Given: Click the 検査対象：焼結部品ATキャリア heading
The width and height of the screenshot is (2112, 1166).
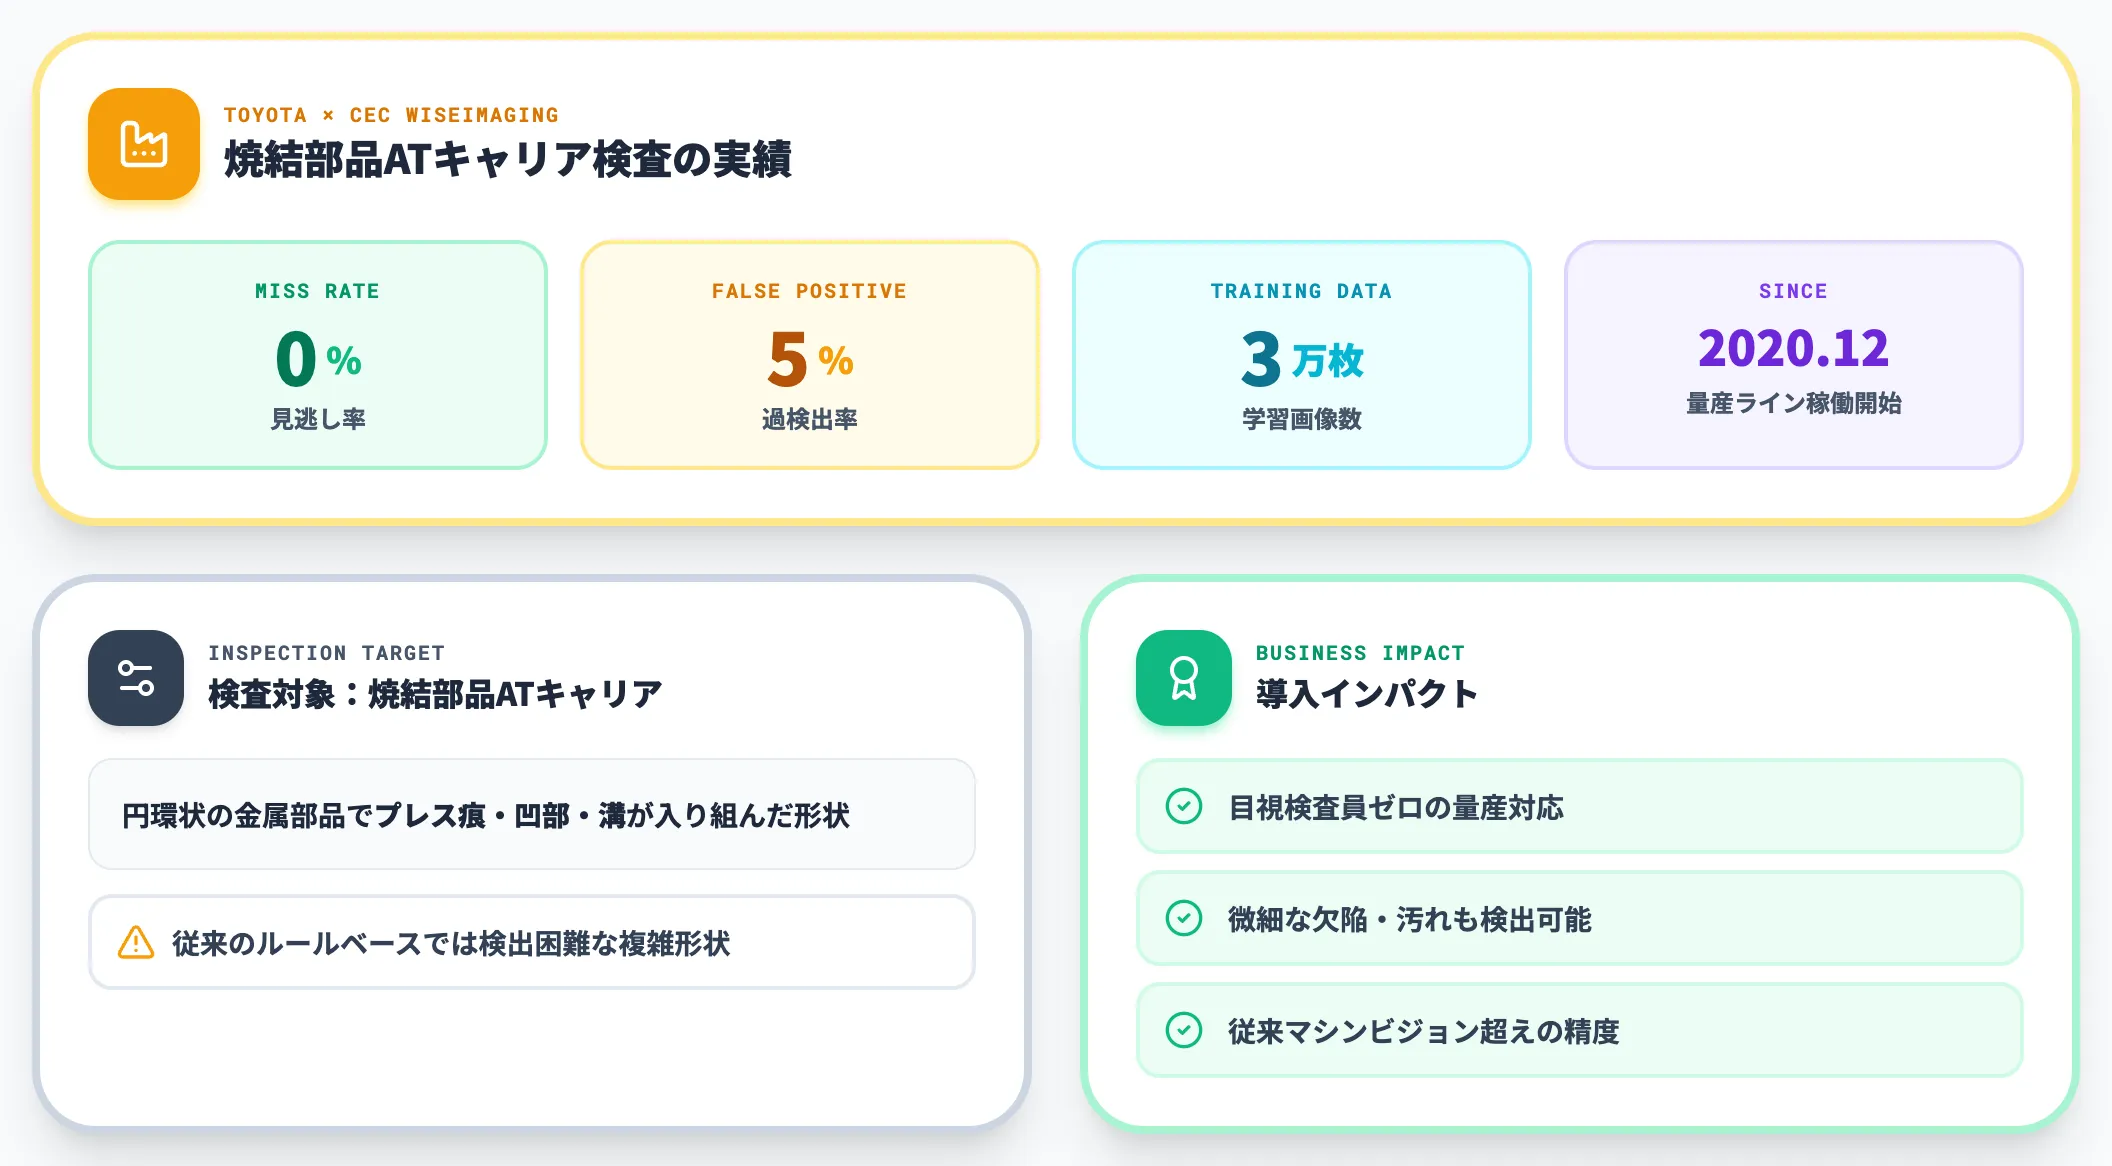Looking at the screenshot, I should pyautogui.click(x=435, y=694).
